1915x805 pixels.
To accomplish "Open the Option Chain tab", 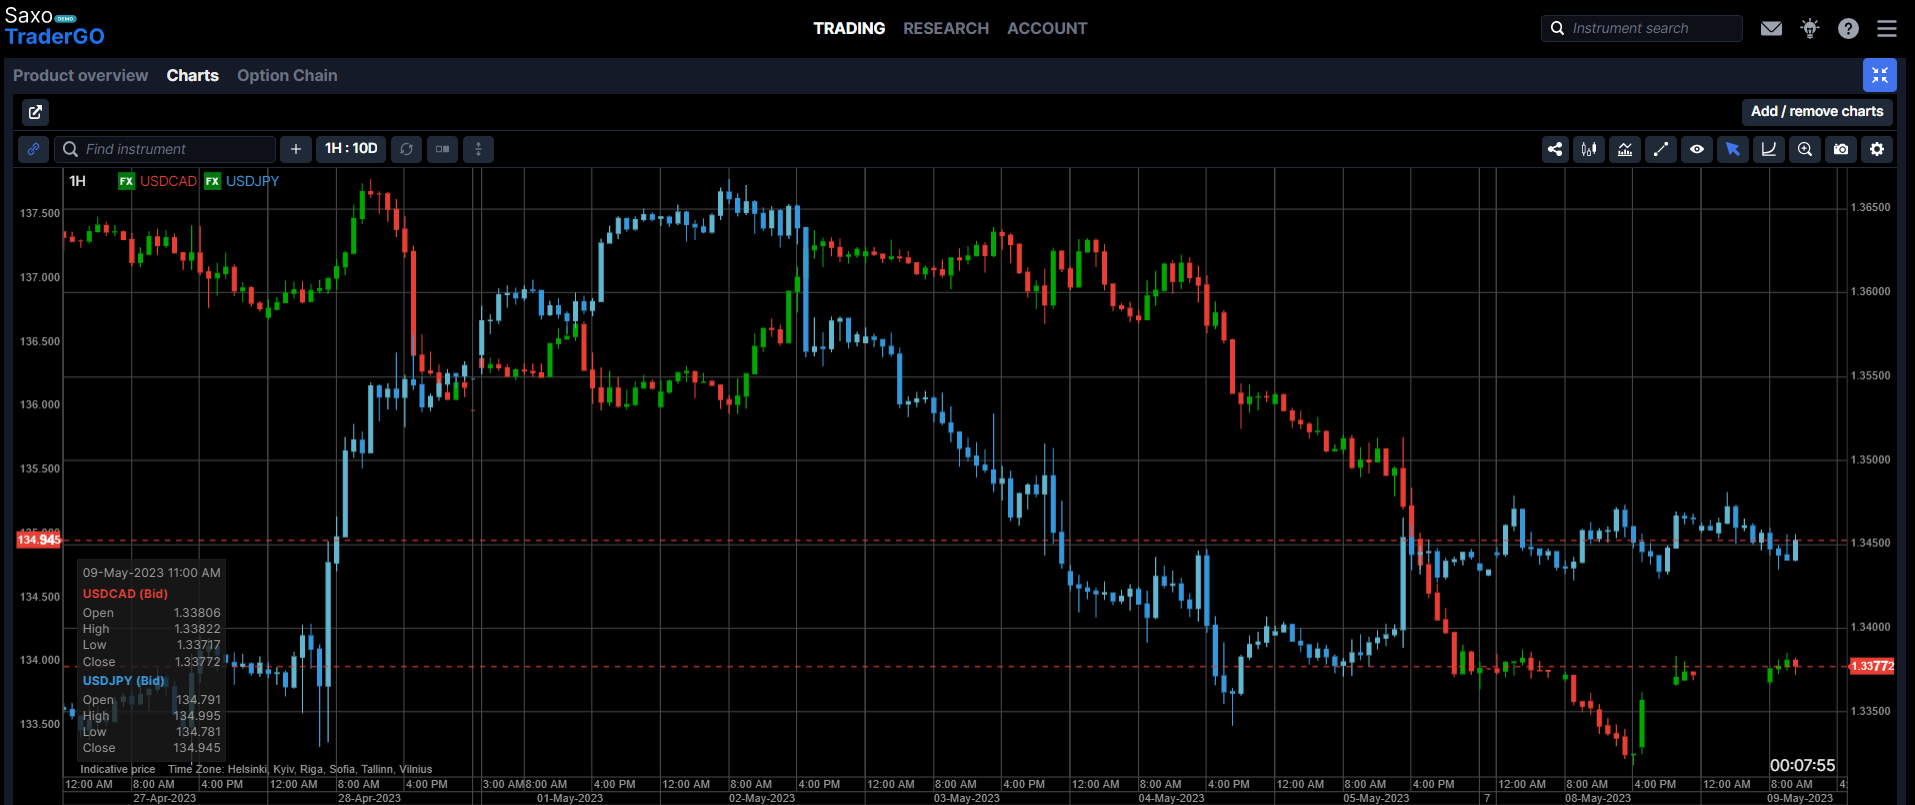I will (x=287, y=75).
